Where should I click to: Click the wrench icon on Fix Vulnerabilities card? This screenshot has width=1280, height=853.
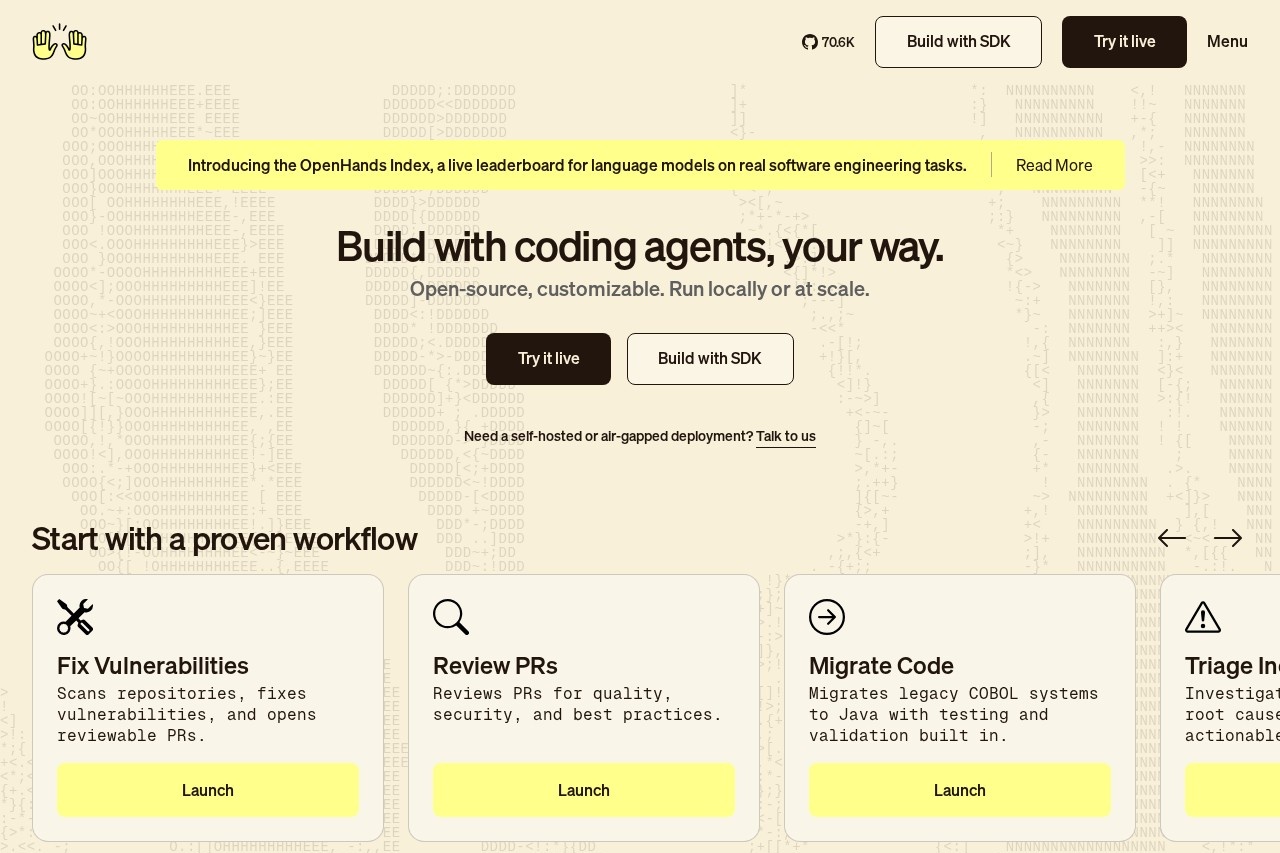(75, 617)
